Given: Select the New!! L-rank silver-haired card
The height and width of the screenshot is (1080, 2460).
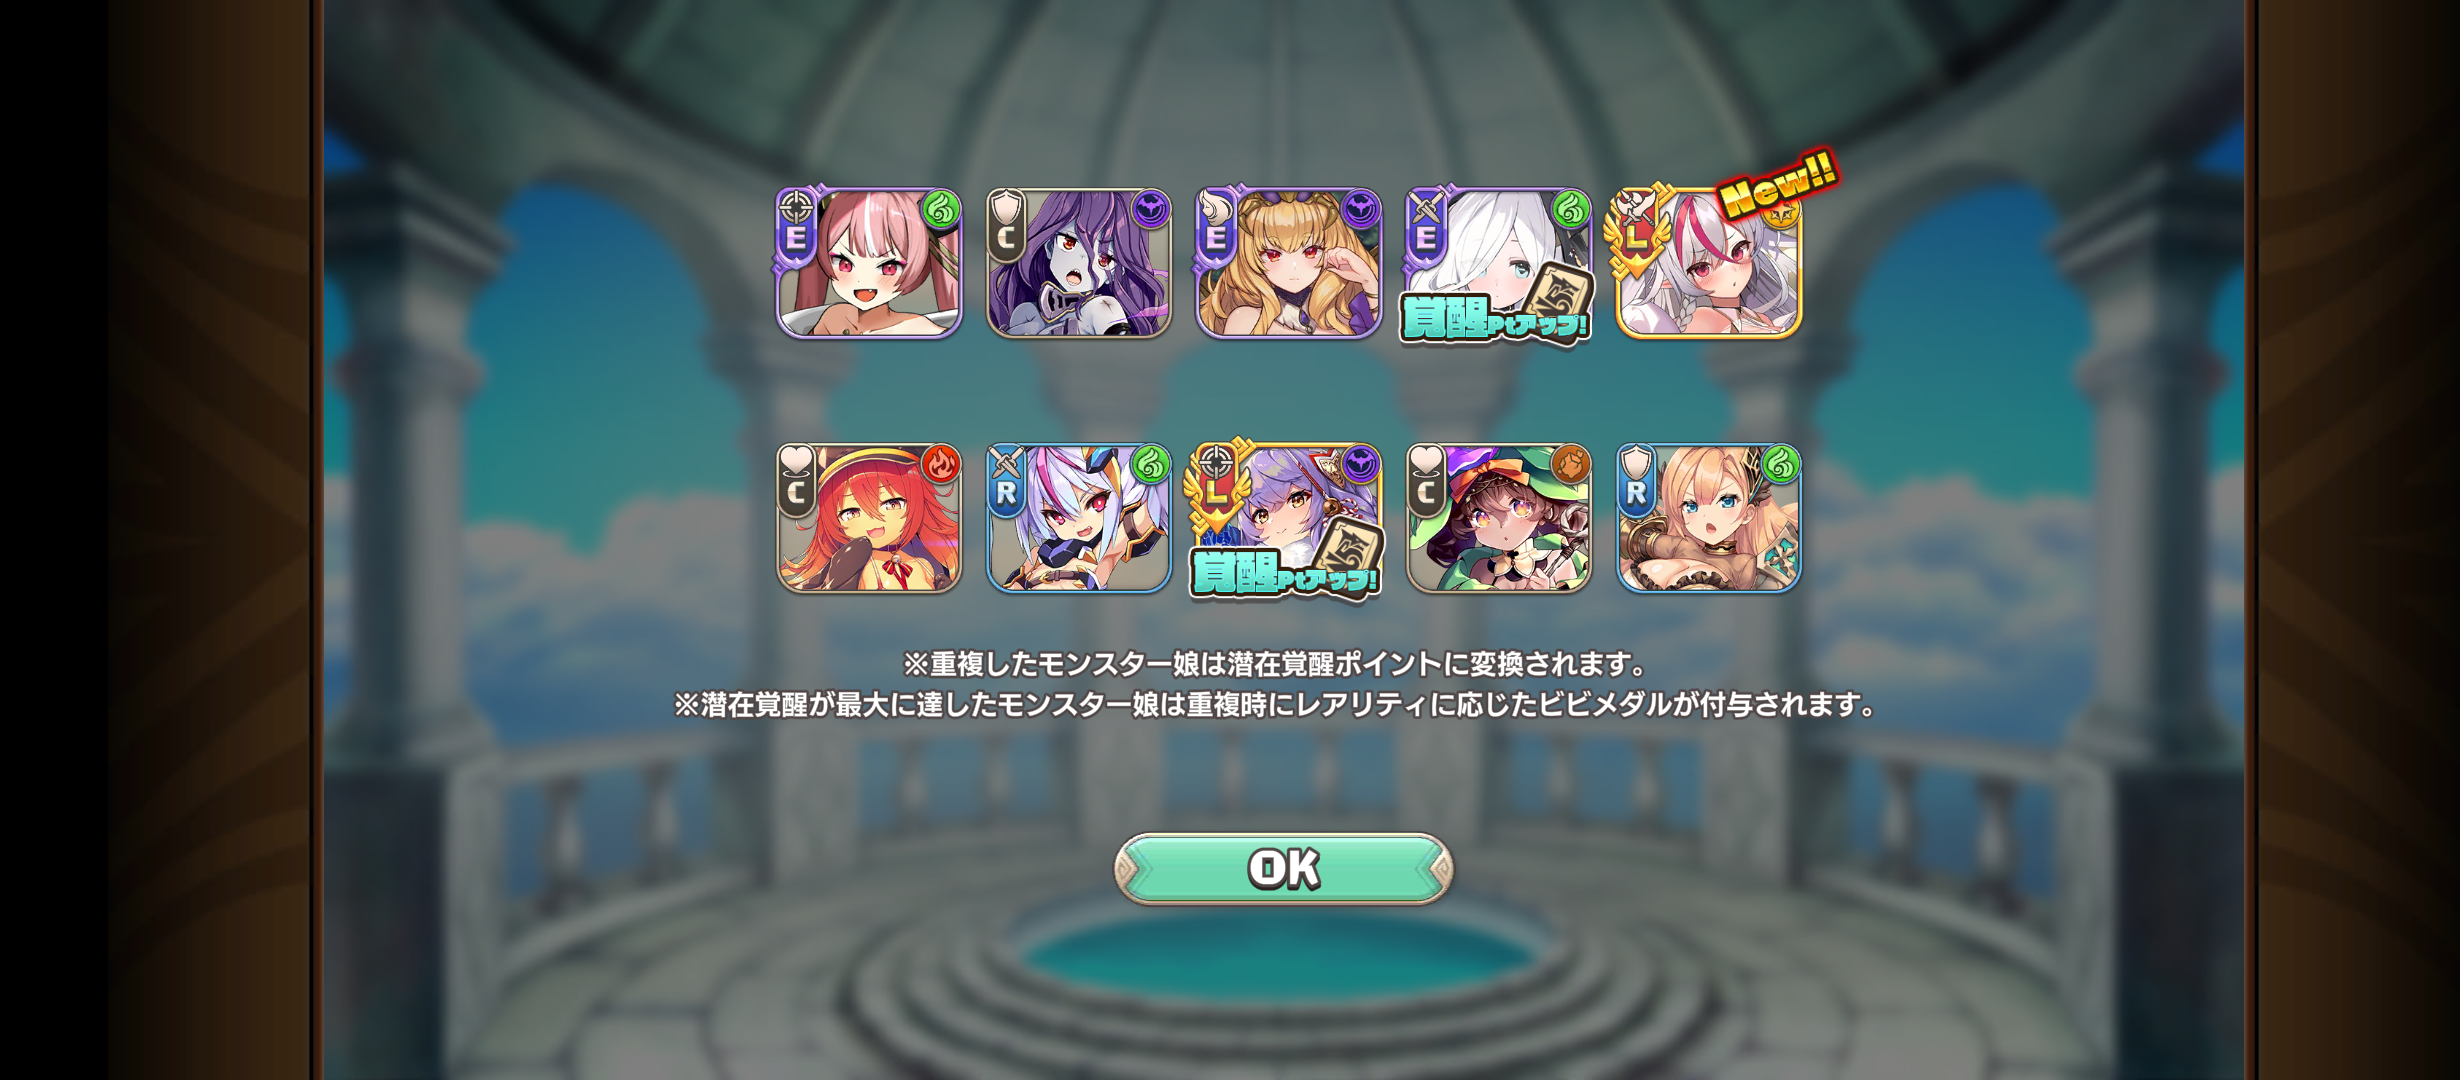Looking at the screenshot, I should pos(1708,262).
